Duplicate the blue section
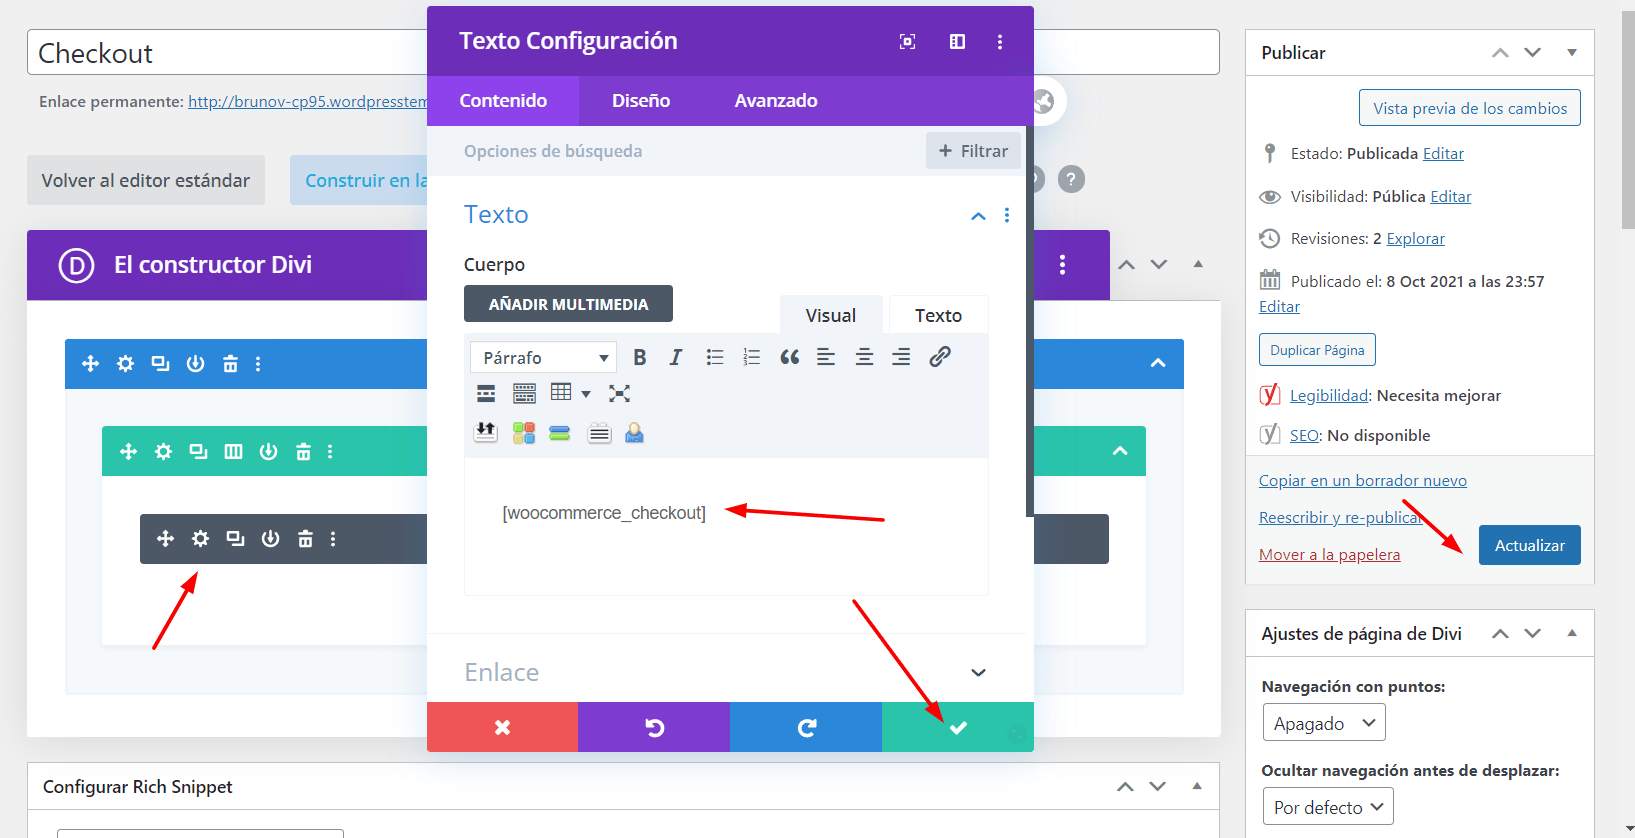The width and height of the screenshot is (1635, 838). point(160,364)
